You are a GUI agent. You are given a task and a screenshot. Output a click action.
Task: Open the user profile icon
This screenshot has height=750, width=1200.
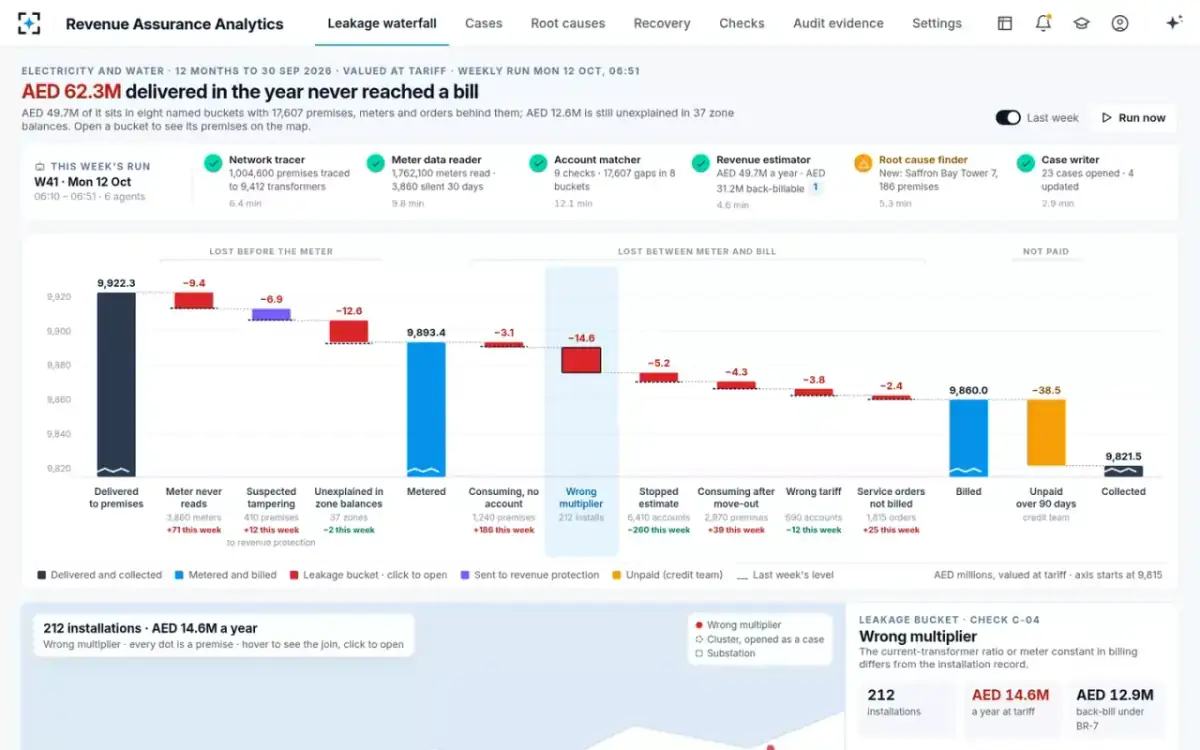(1120, 23)
